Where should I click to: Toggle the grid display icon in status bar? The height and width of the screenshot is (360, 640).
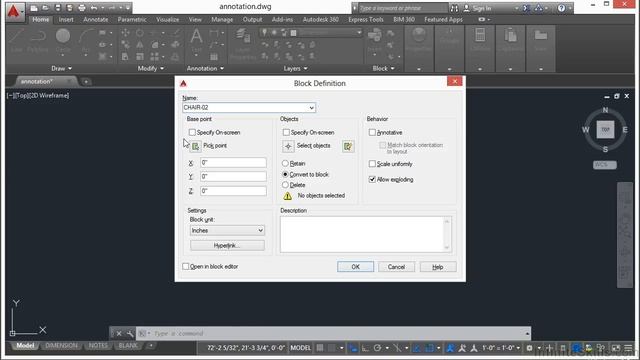pos(320,348)
